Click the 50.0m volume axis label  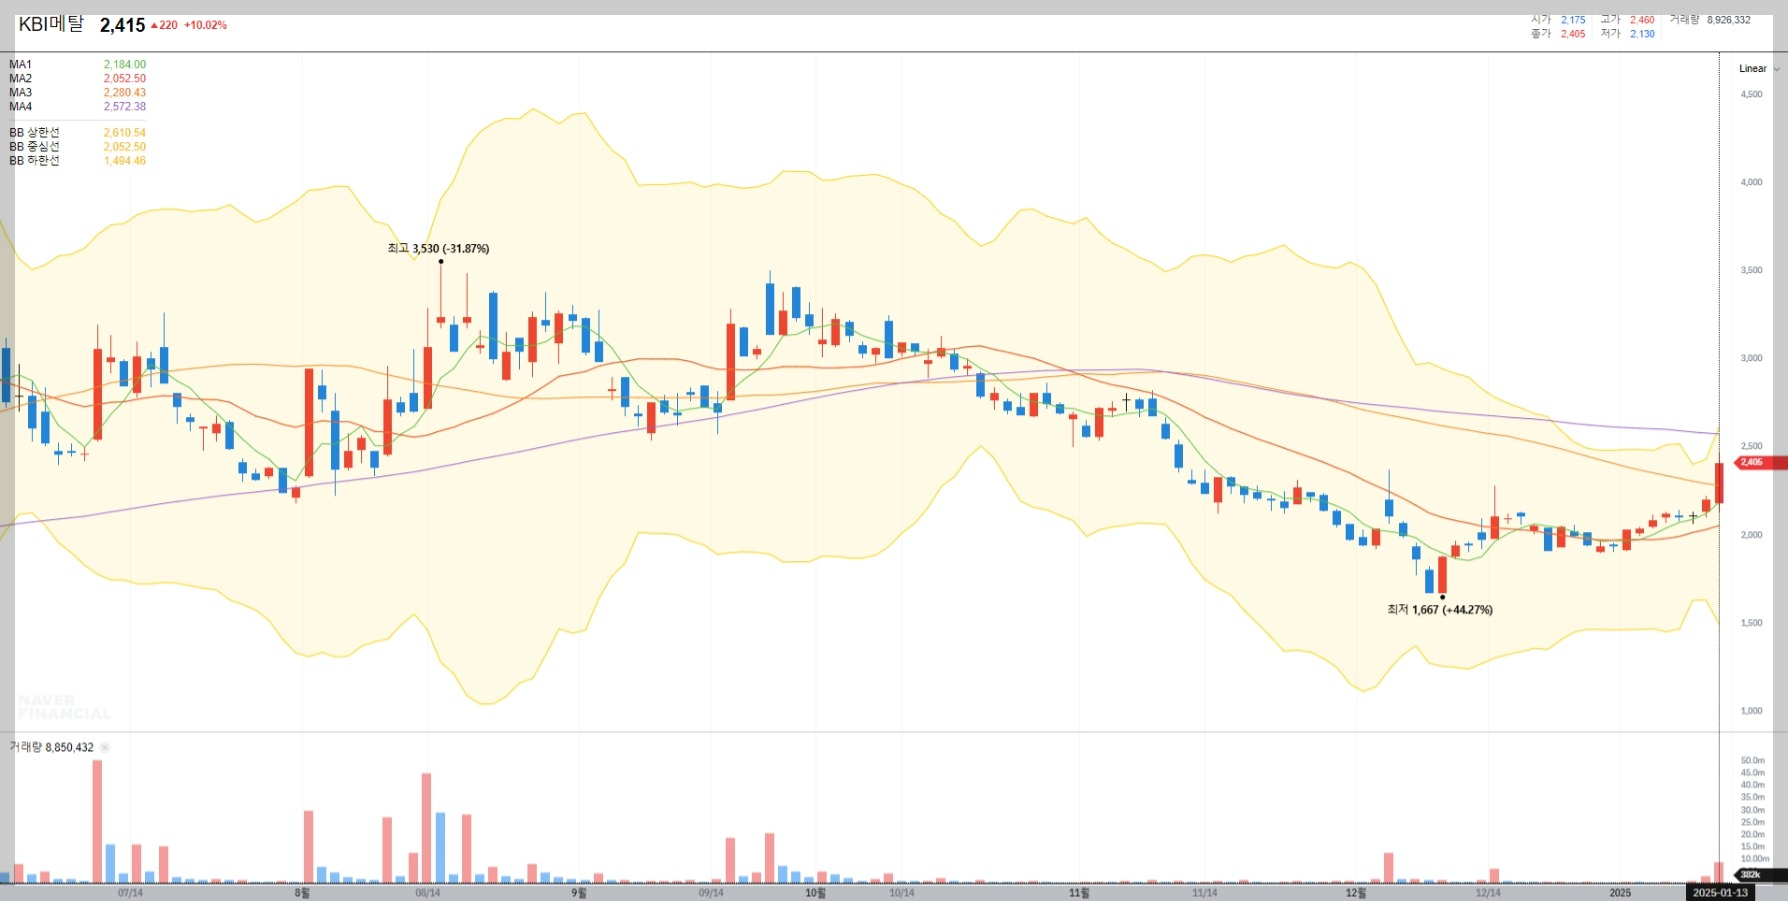point(1753,760)
